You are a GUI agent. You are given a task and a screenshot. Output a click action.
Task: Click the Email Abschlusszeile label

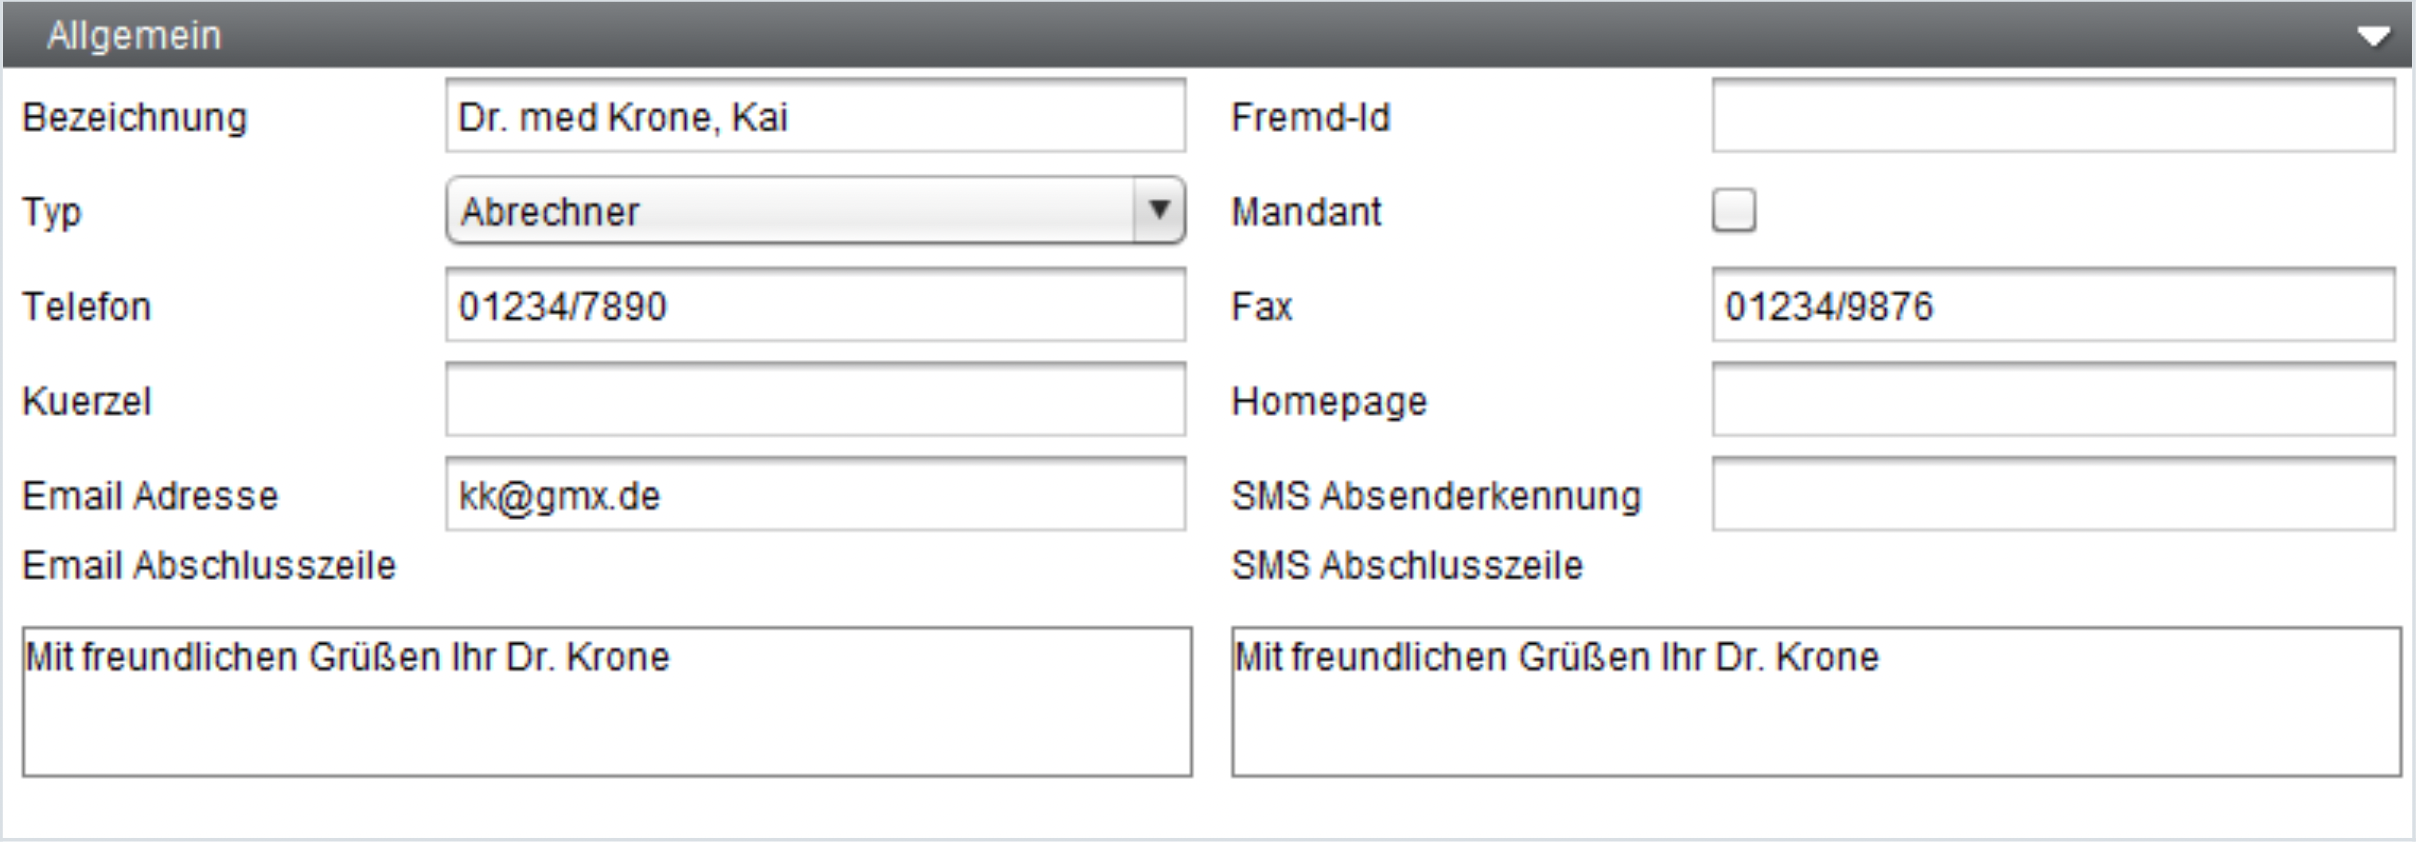209,566
